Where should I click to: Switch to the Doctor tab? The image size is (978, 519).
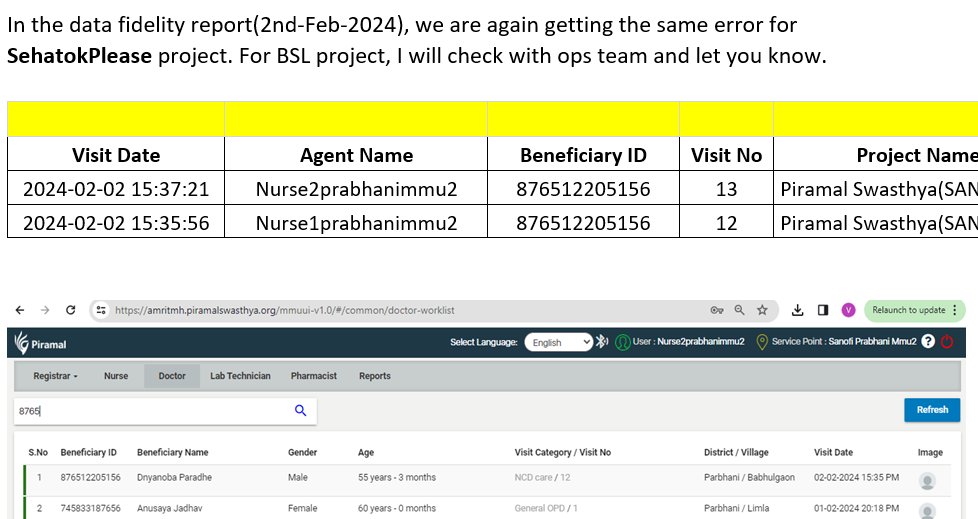point(172,376)
